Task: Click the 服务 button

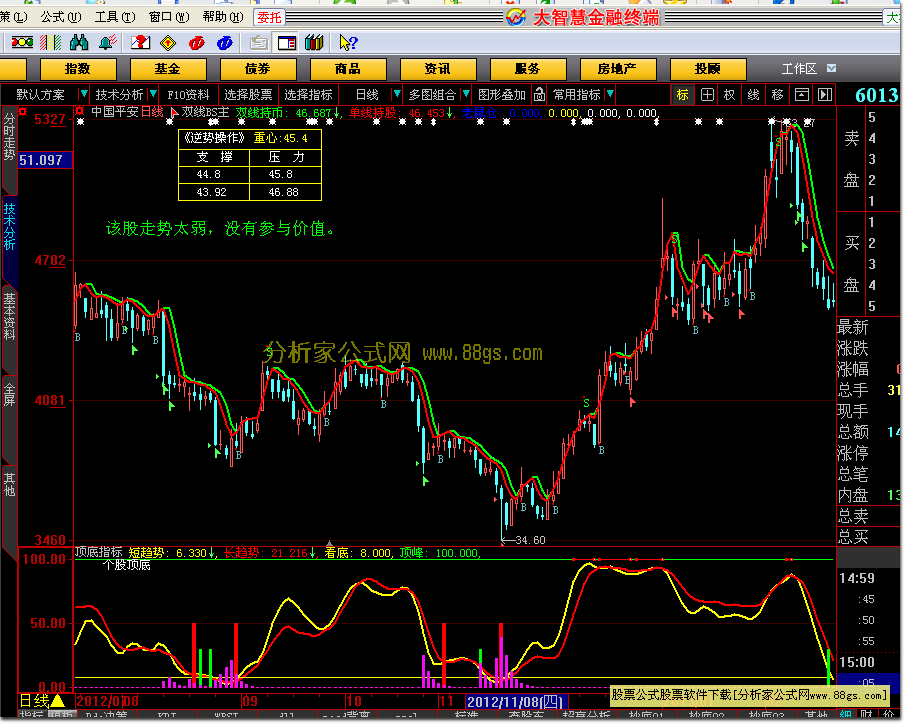Action: 528,69
